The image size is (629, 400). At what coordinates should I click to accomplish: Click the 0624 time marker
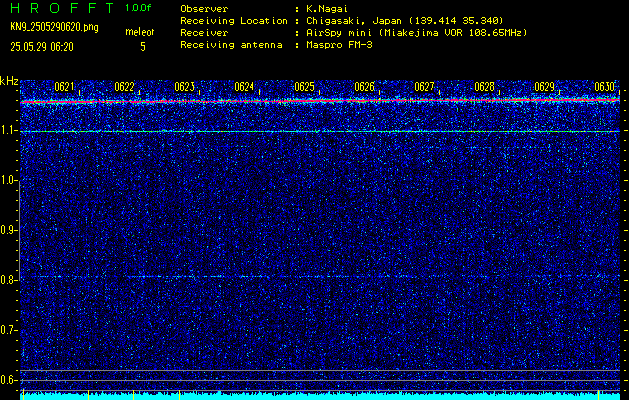(244, 87)
